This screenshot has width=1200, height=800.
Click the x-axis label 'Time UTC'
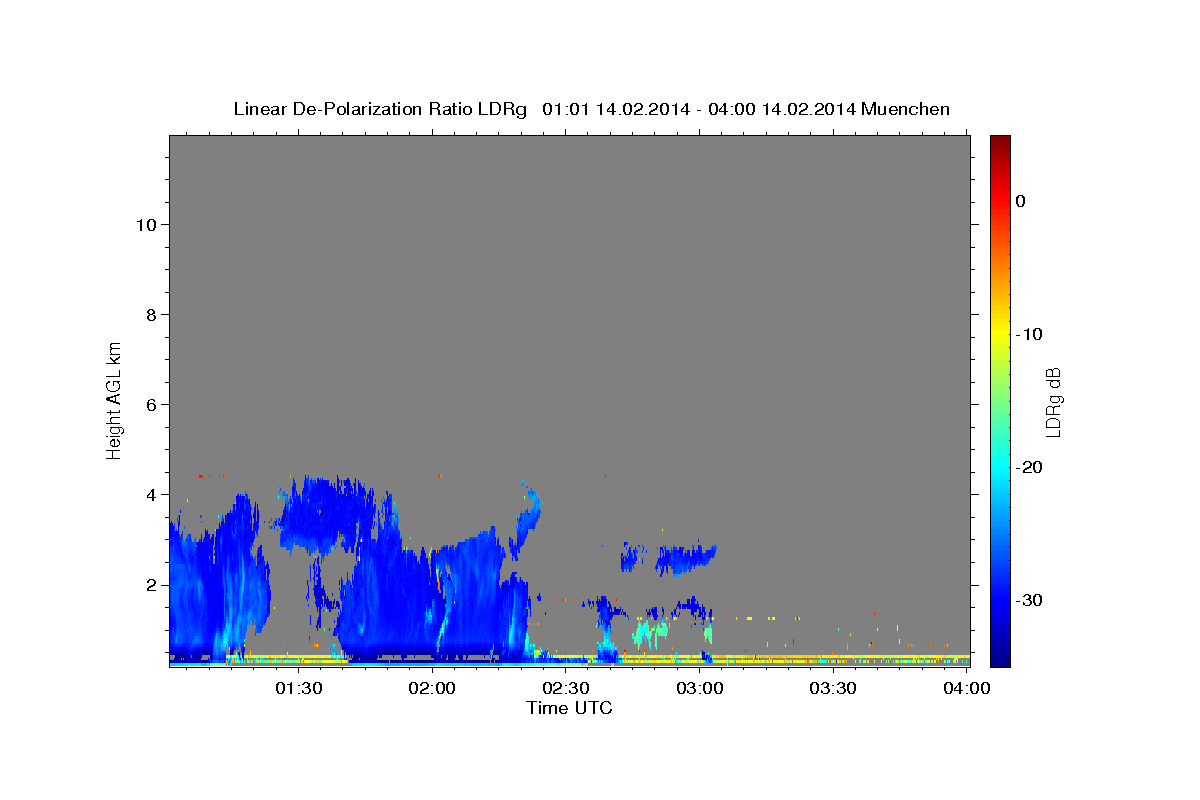click(x=569, y=708)
